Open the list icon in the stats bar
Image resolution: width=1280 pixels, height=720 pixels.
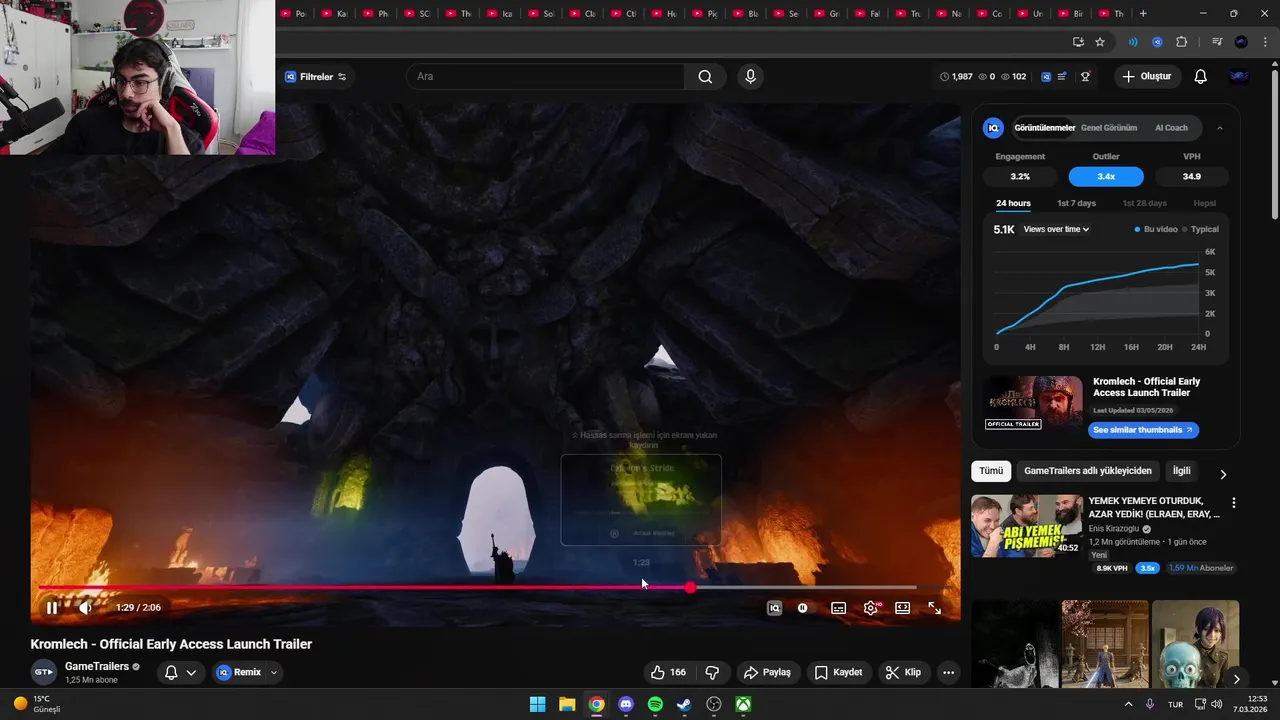[1062, 76]
